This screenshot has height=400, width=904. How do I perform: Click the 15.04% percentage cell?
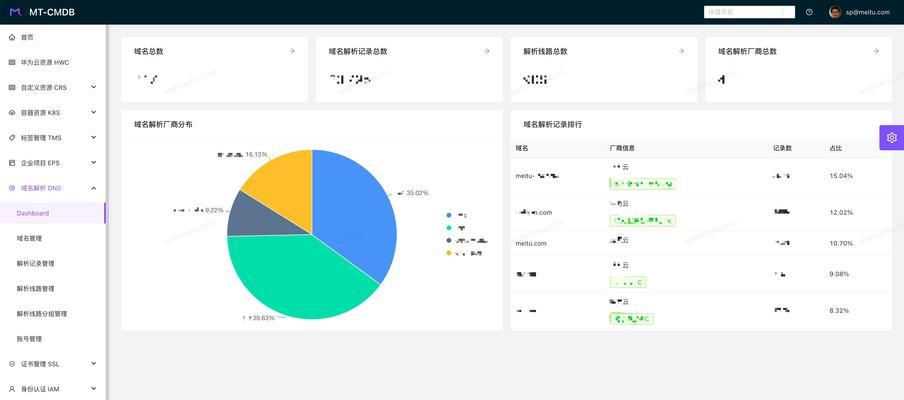point(841,176)
